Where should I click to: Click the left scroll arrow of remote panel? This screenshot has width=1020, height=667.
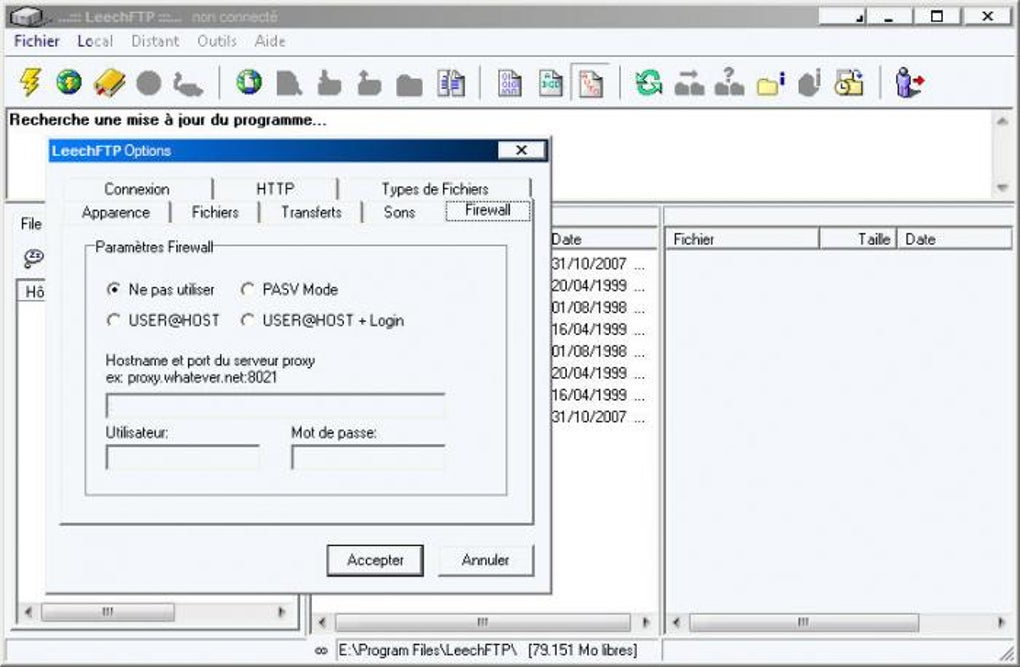coord(676,623)
